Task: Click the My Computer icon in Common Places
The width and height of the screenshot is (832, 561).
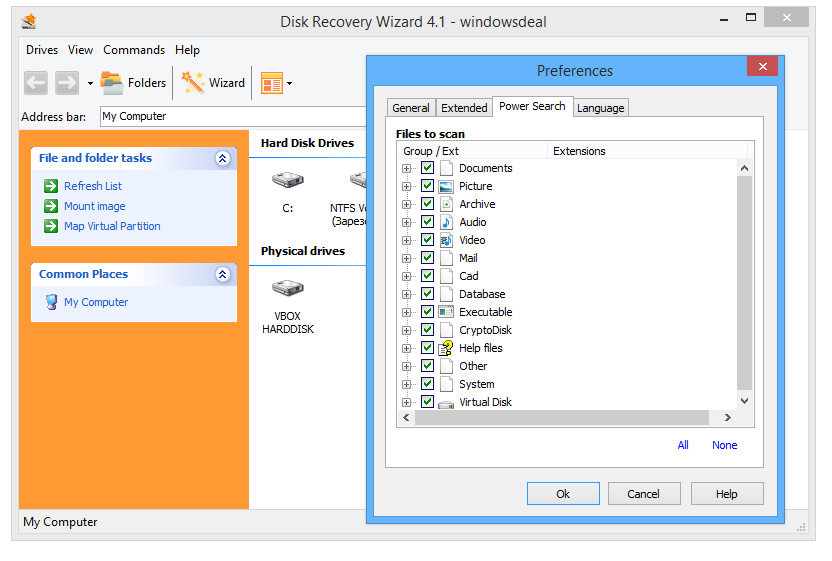Action: point(51,302)
